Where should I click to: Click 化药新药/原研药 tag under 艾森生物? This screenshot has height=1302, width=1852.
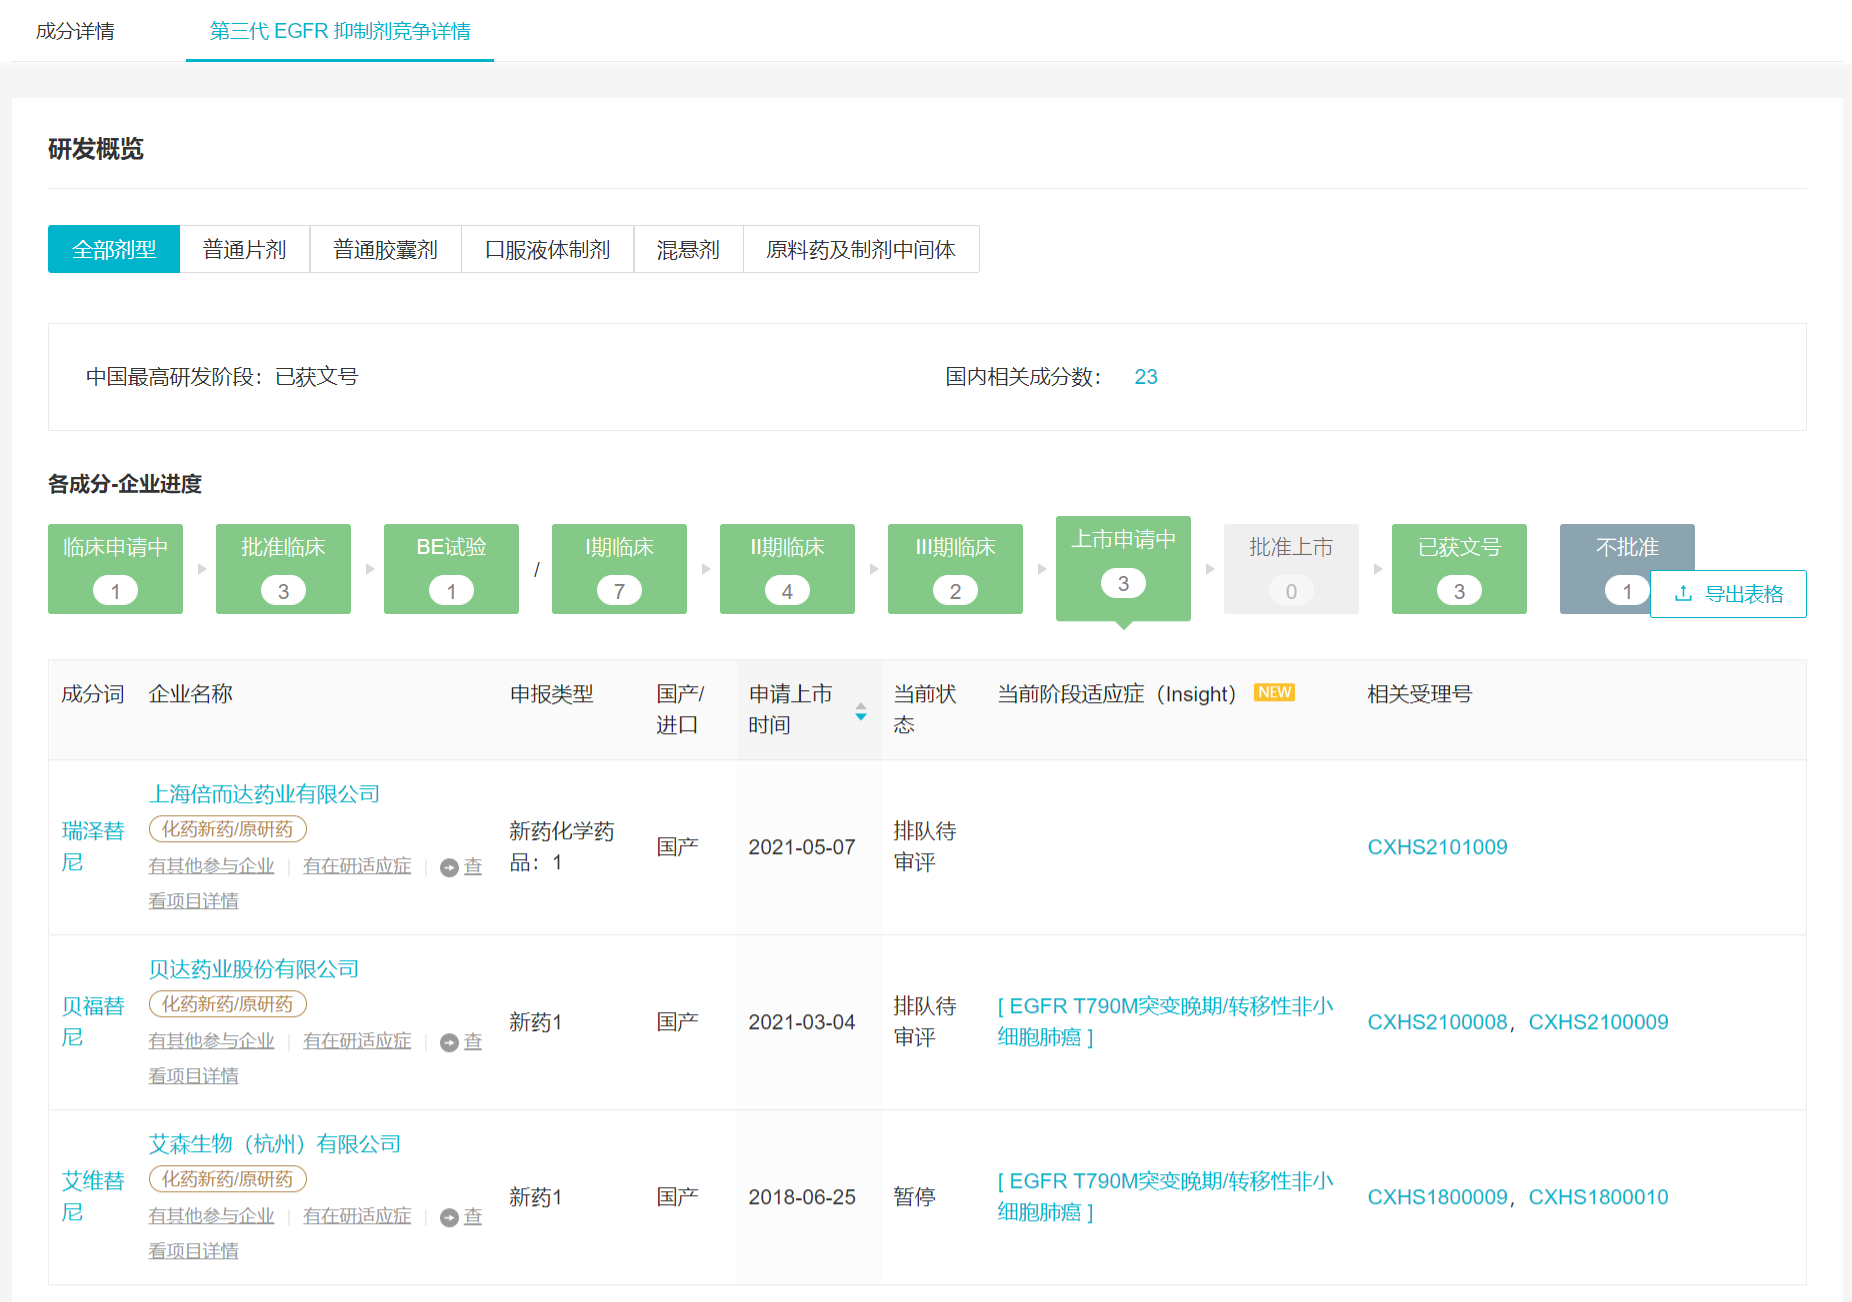(228, 1179)
